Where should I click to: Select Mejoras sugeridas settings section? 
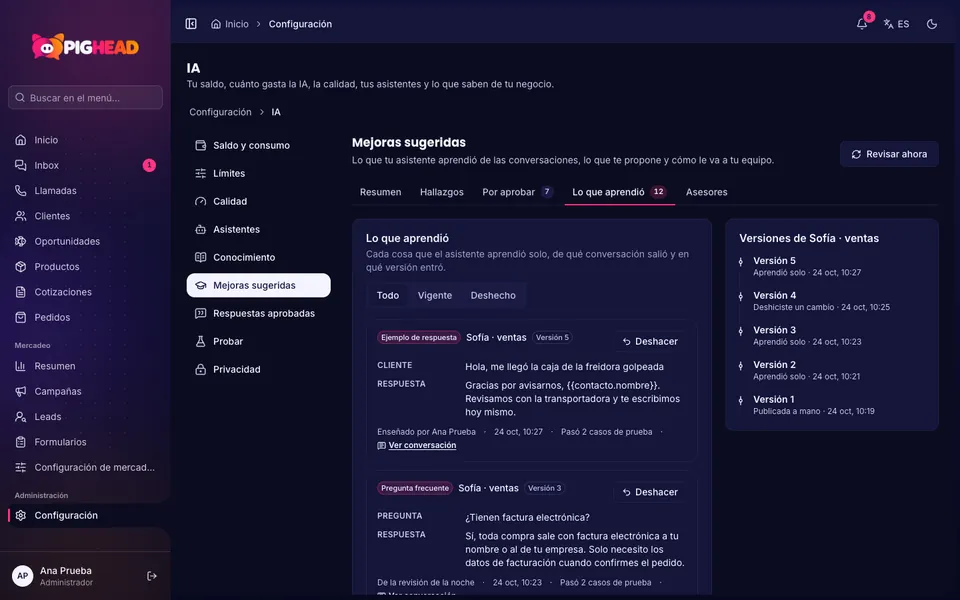coord(258,285)
